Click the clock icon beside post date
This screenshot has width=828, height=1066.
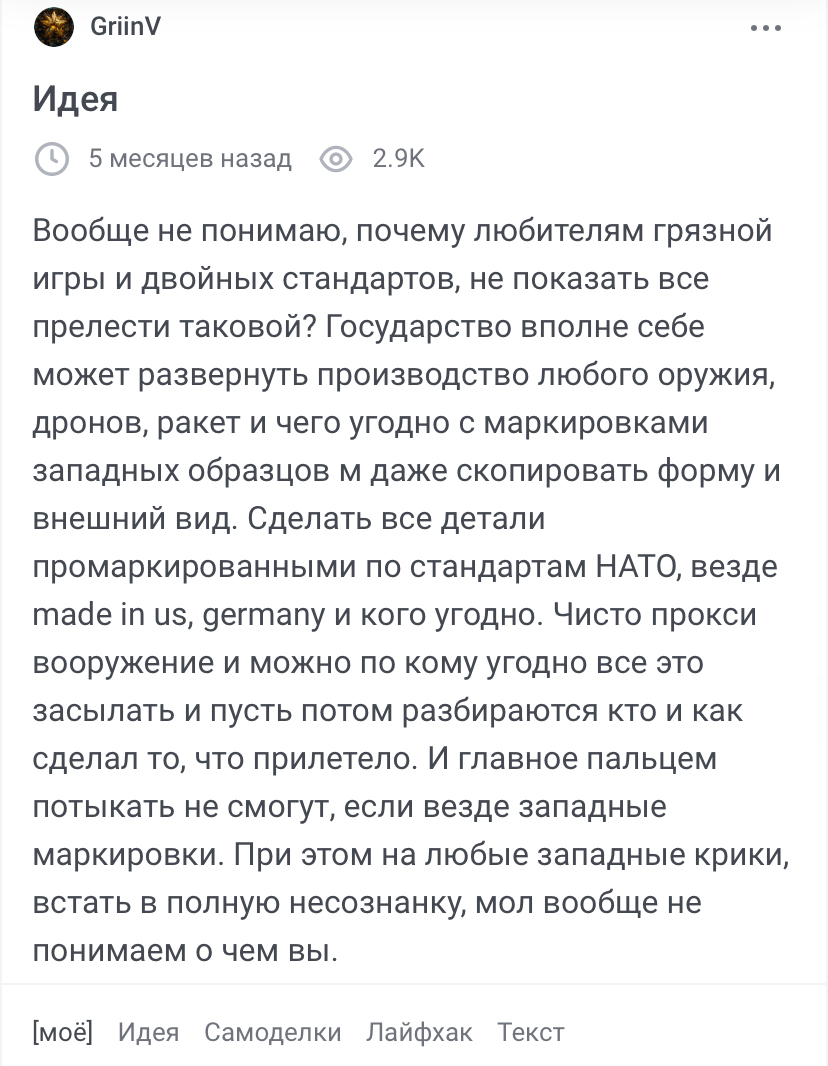coord(52,159)
